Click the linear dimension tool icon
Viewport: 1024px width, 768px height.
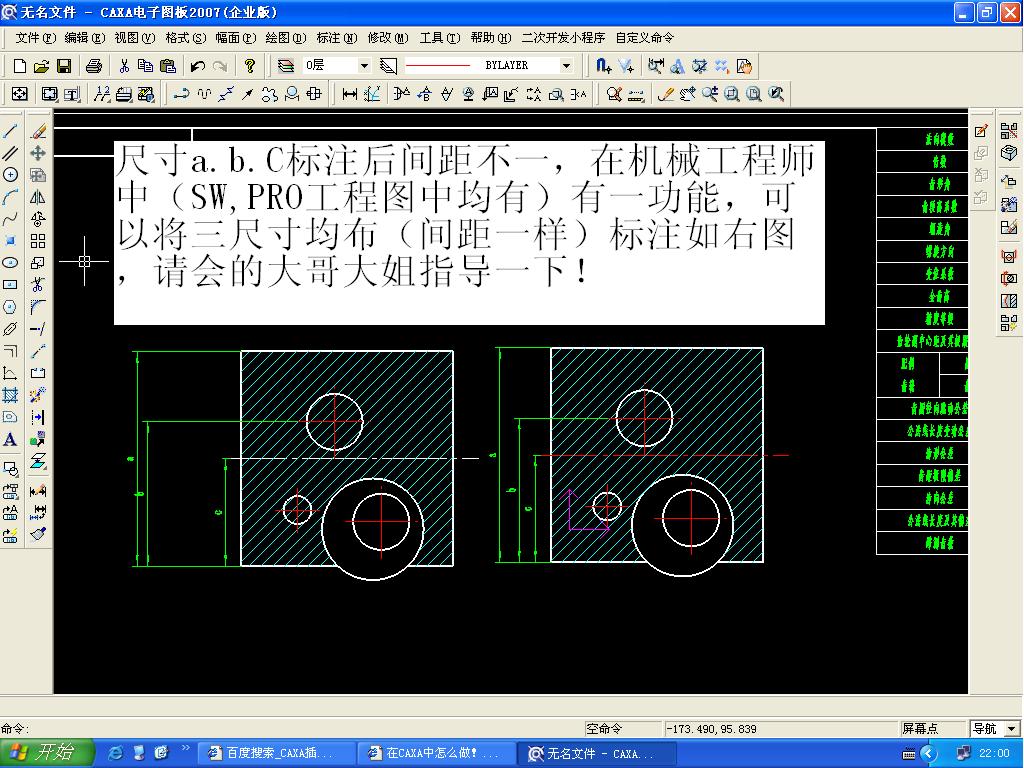(350, 94)
